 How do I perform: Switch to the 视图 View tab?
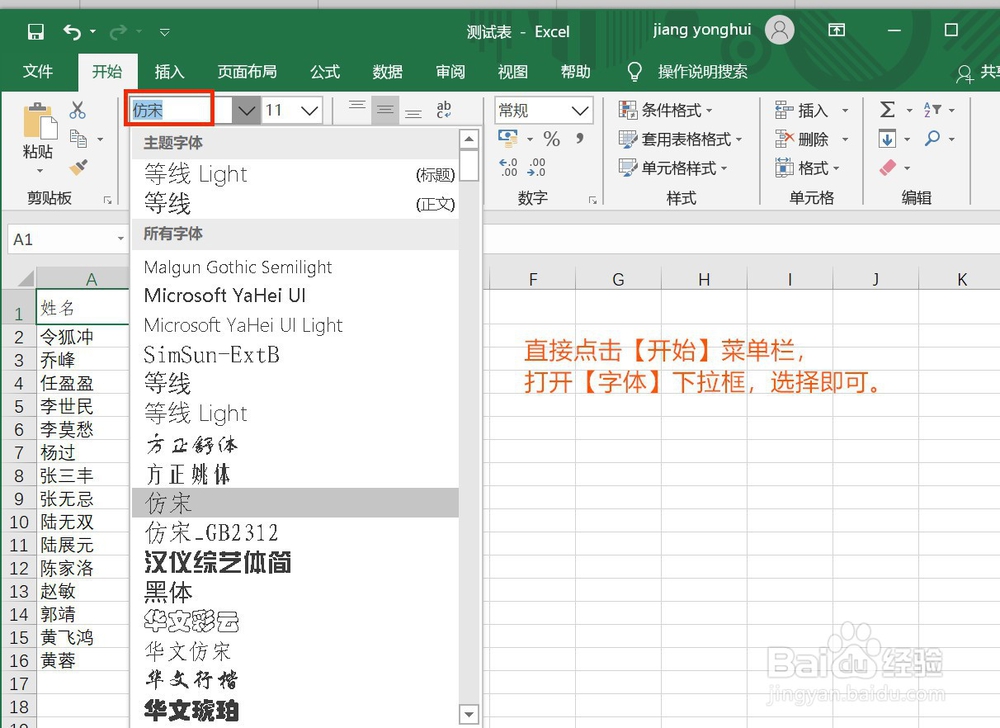coord(512,72)
